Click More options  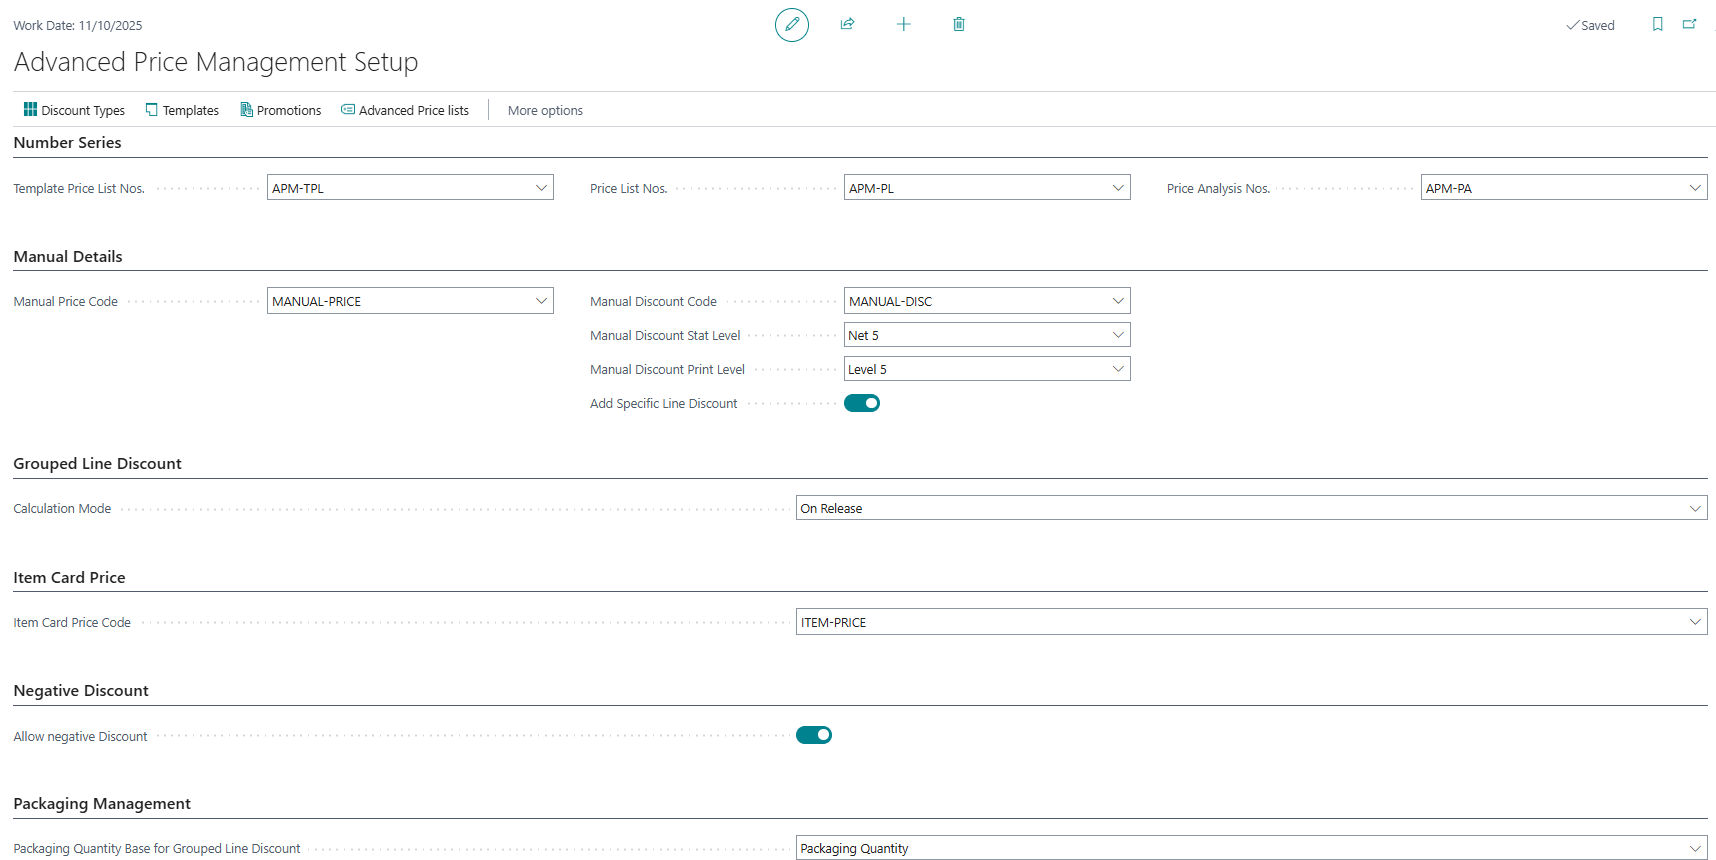pos(545,110)
